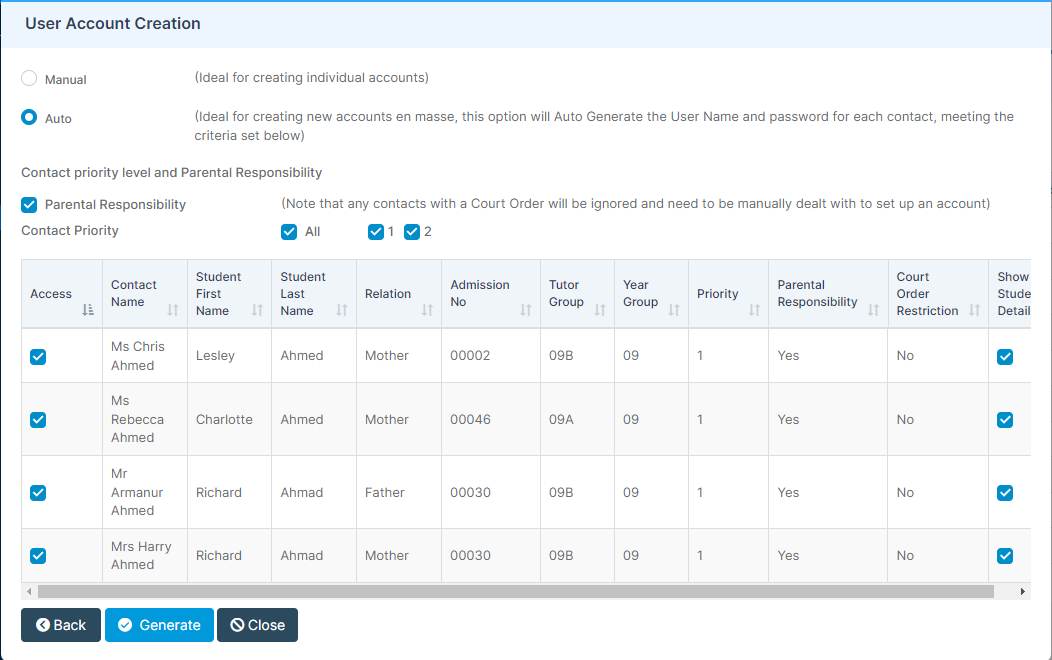Click the Student Last Name header text
The image size is (1052, 660).
303,294
